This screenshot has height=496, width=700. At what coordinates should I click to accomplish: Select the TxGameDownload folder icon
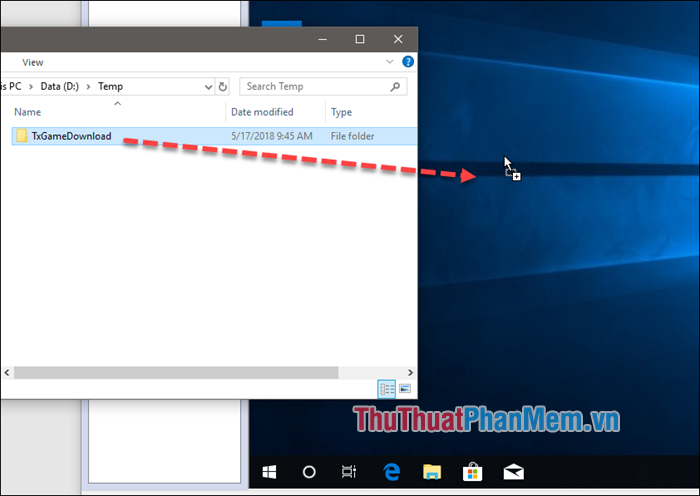click(21, 136)
